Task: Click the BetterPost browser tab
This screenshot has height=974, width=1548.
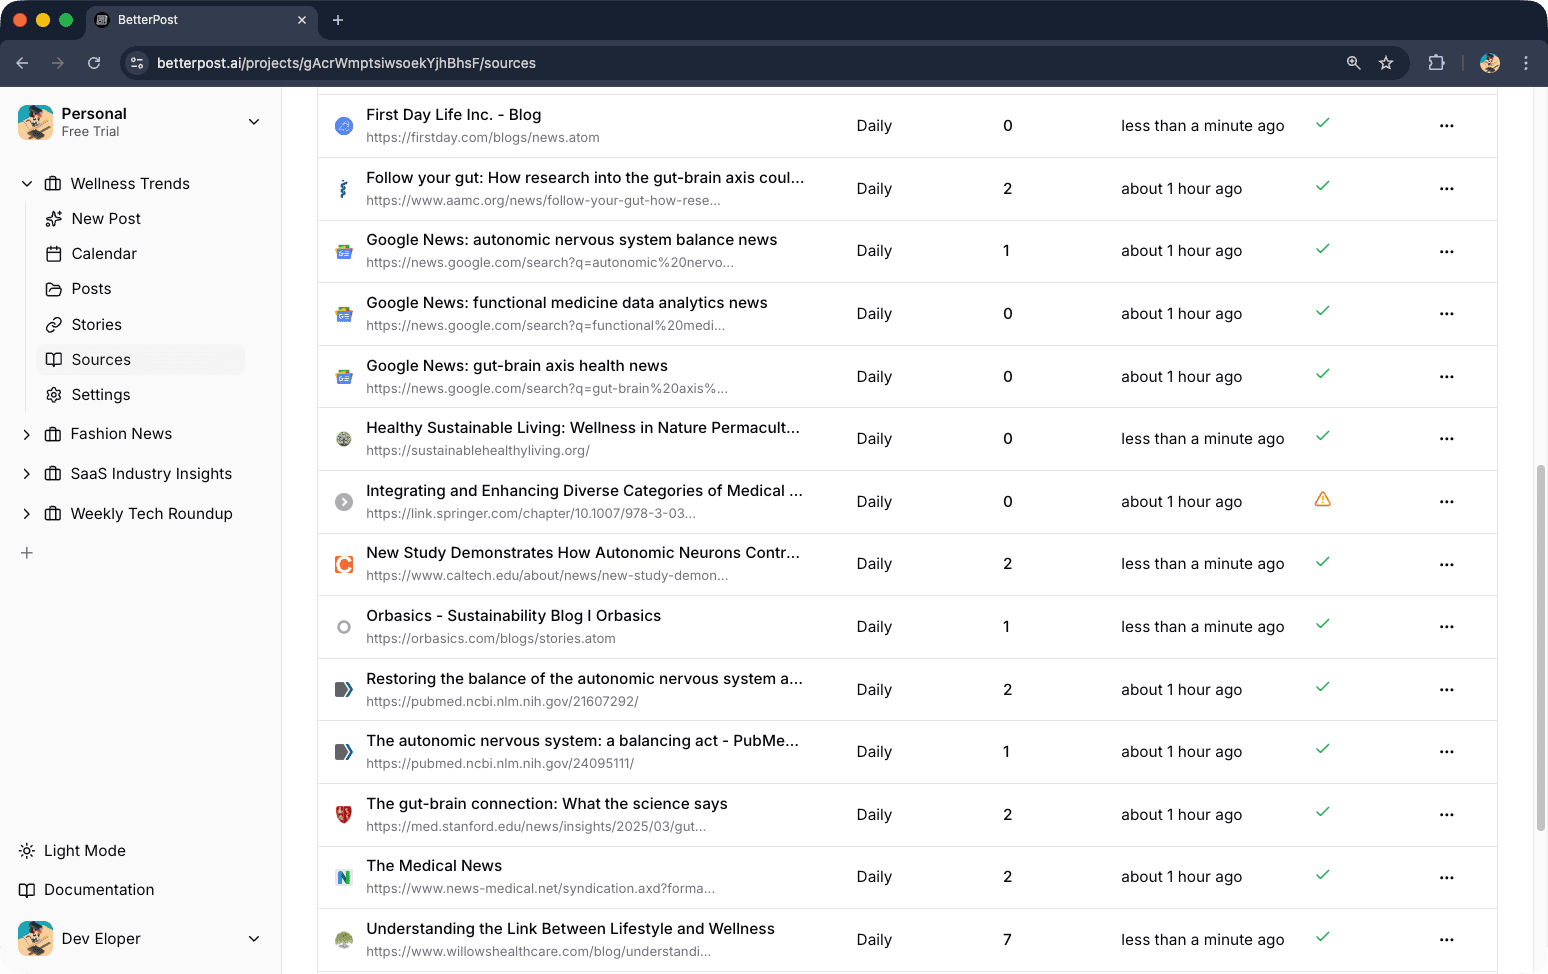Action: tap(147, 19)
